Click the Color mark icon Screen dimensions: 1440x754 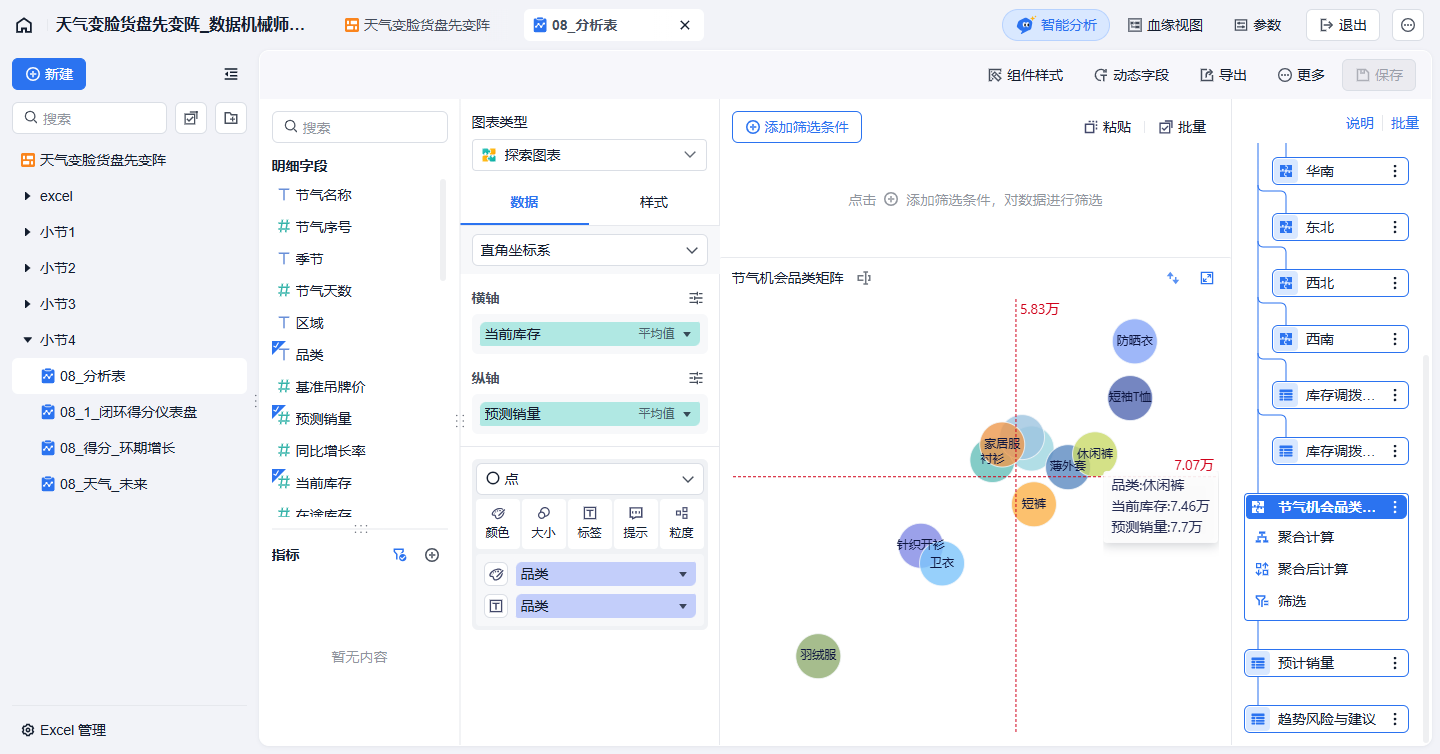coord(498,524)
